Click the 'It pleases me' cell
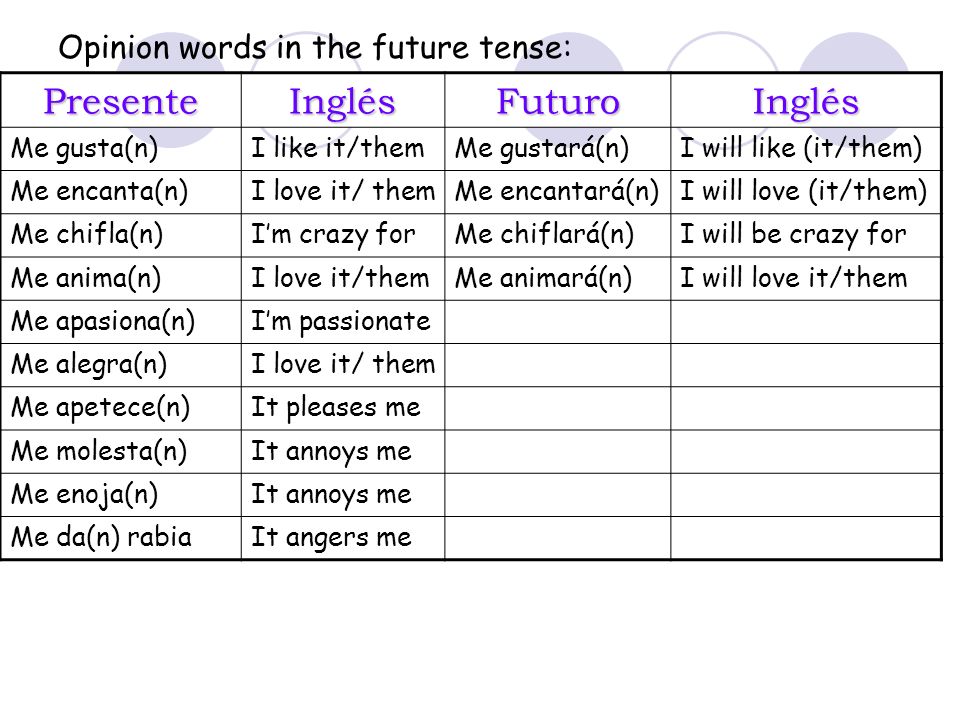 tap(343, 408)
